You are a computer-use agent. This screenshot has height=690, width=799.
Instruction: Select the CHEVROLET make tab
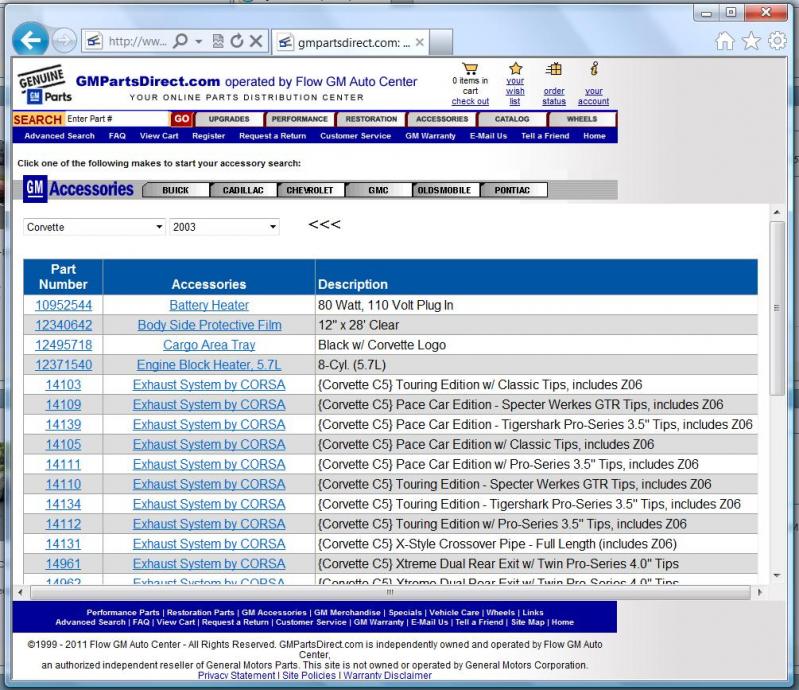point(310,190)
